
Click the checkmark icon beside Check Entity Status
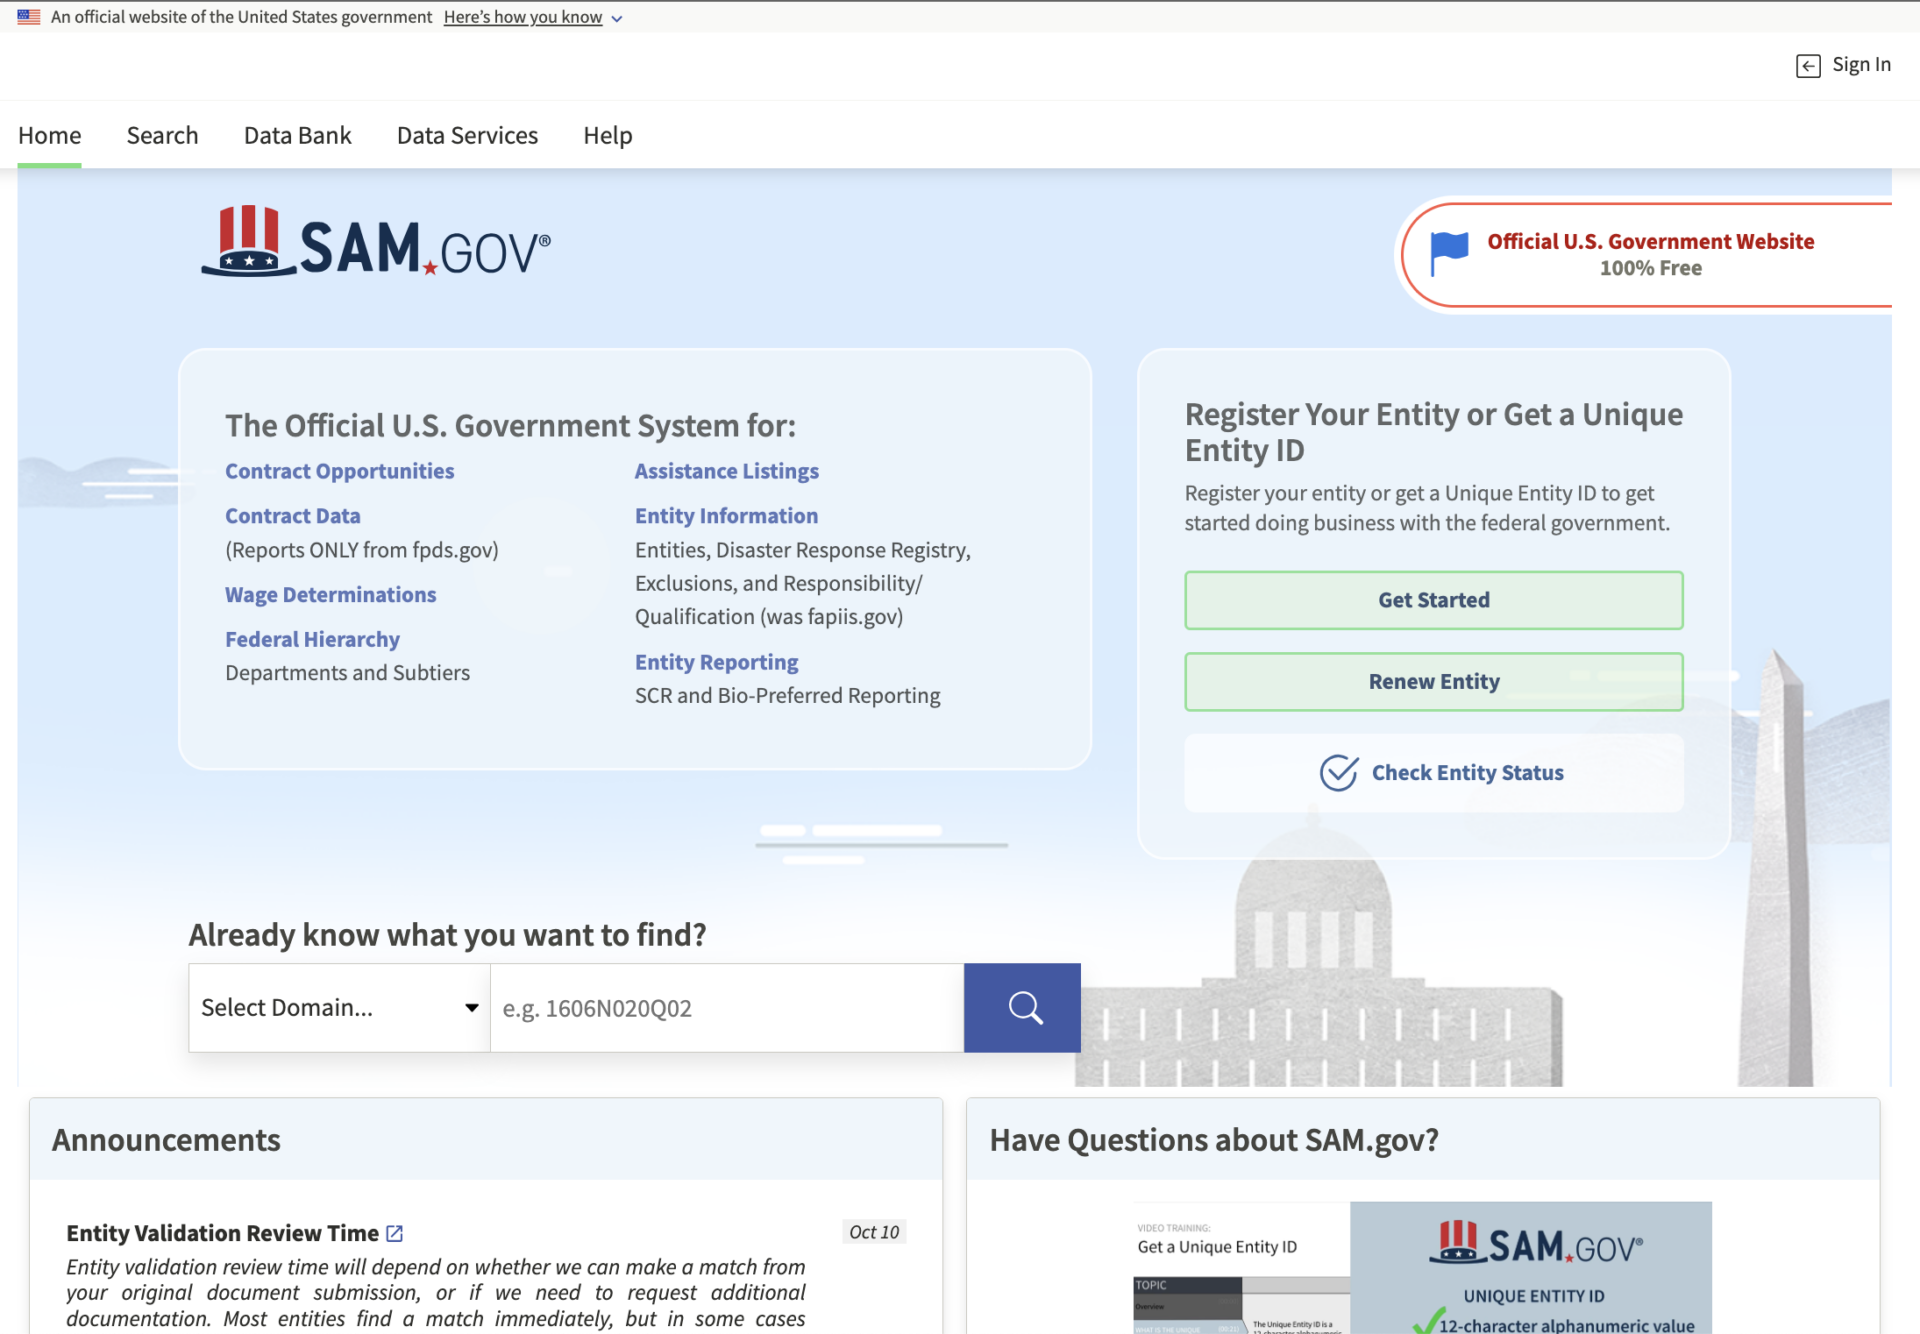coord(1339,772)
